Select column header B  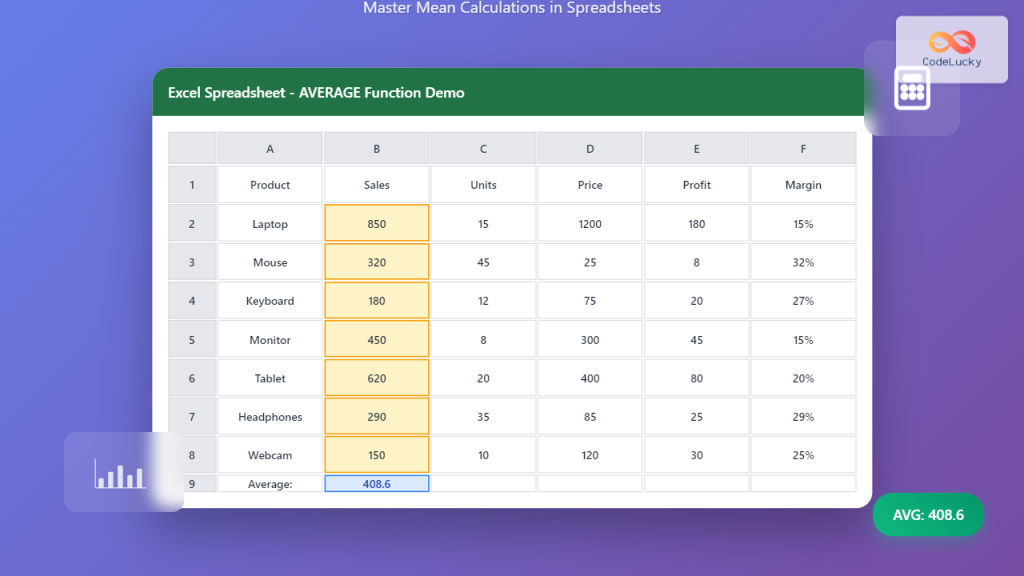coord(376,147)
